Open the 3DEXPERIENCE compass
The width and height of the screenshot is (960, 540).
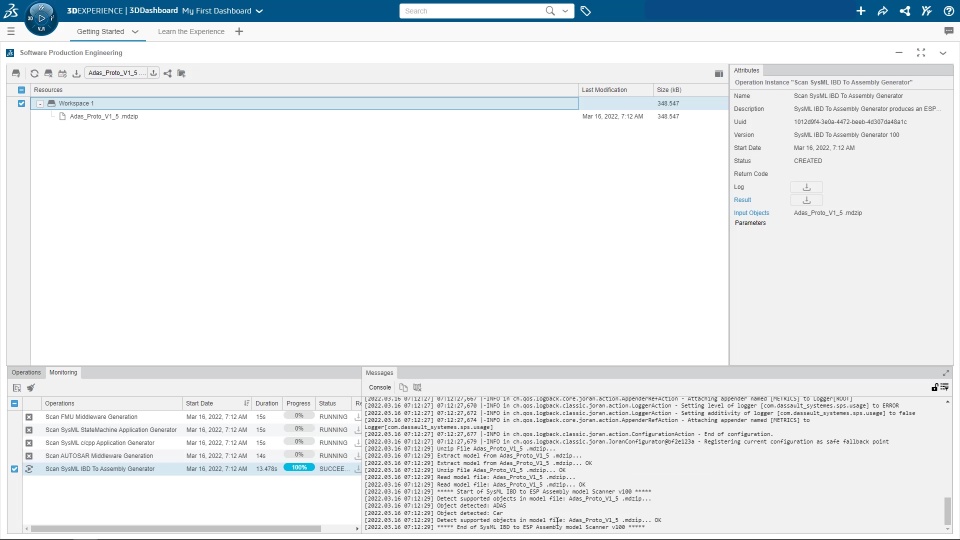[41, 18]
